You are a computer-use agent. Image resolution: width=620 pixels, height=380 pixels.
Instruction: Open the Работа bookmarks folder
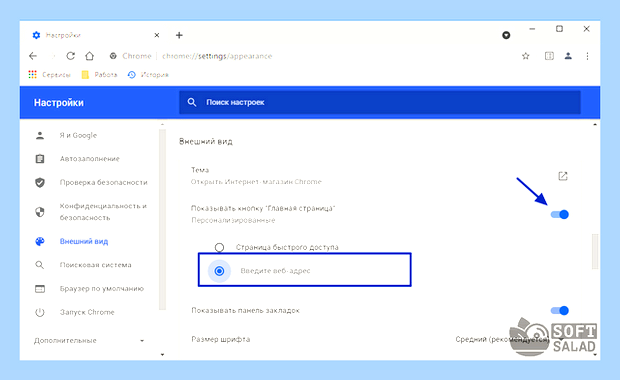tap(99, 75)
